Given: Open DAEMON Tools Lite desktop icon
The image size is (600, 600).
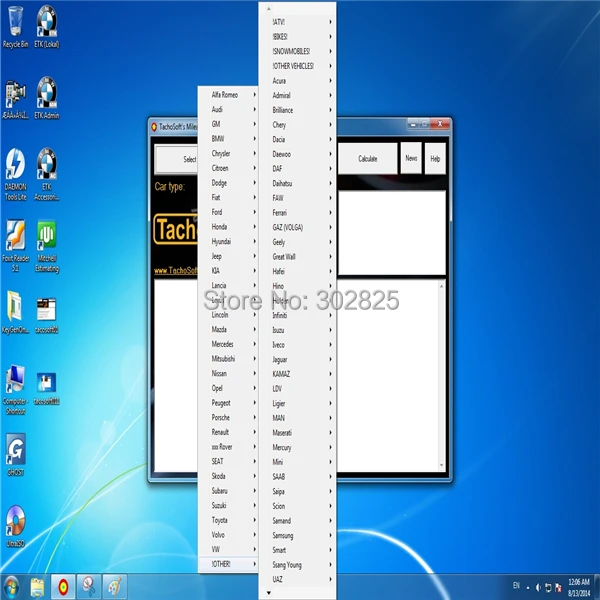Looking at the screenshot, I should point(15,174).
